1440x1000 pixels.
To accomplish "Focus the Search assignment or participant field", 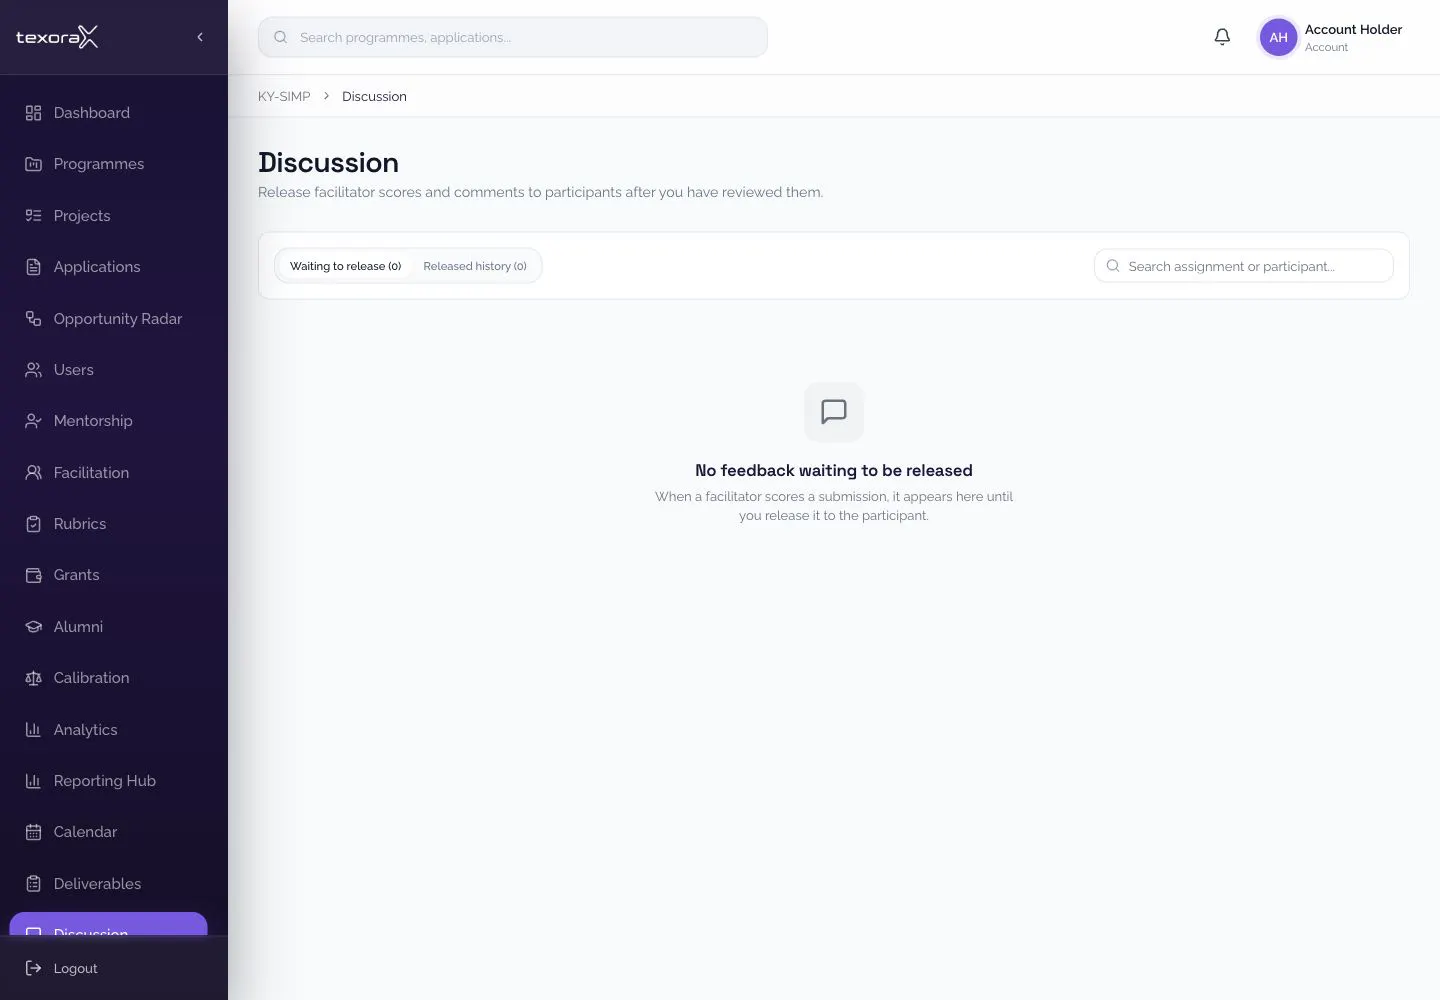I will [x=1244, y=266].
